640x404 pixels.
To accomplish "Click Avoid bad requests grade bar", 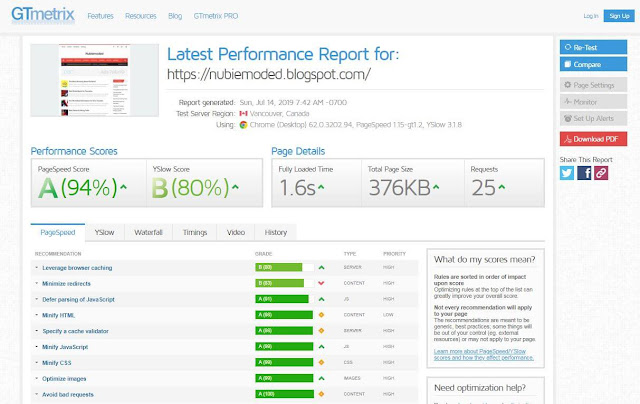I will pyautogui.click(x=284, y=394).
